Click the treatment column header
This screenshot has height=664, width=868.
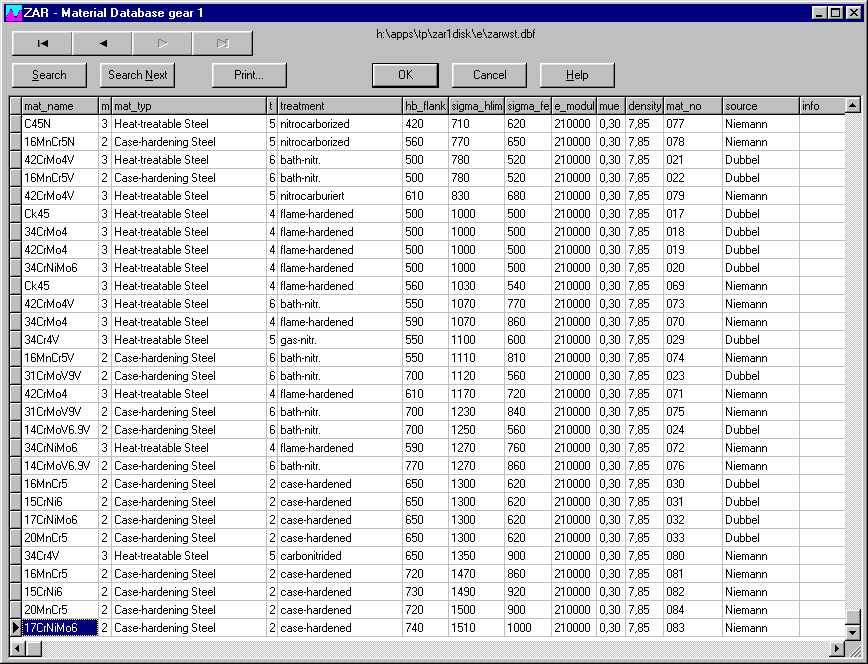coord(338,105)
